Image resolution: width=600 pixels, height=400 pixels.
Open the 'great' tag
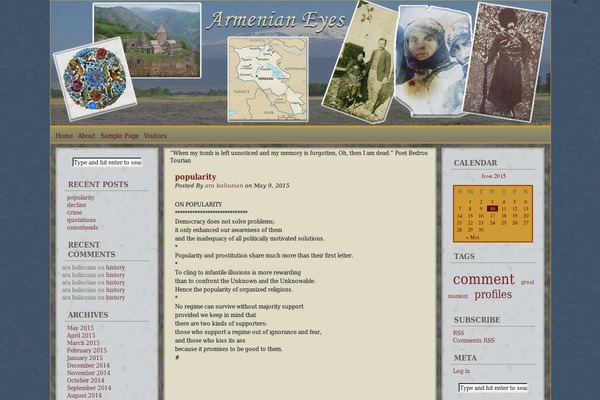[x=527, y=282]
